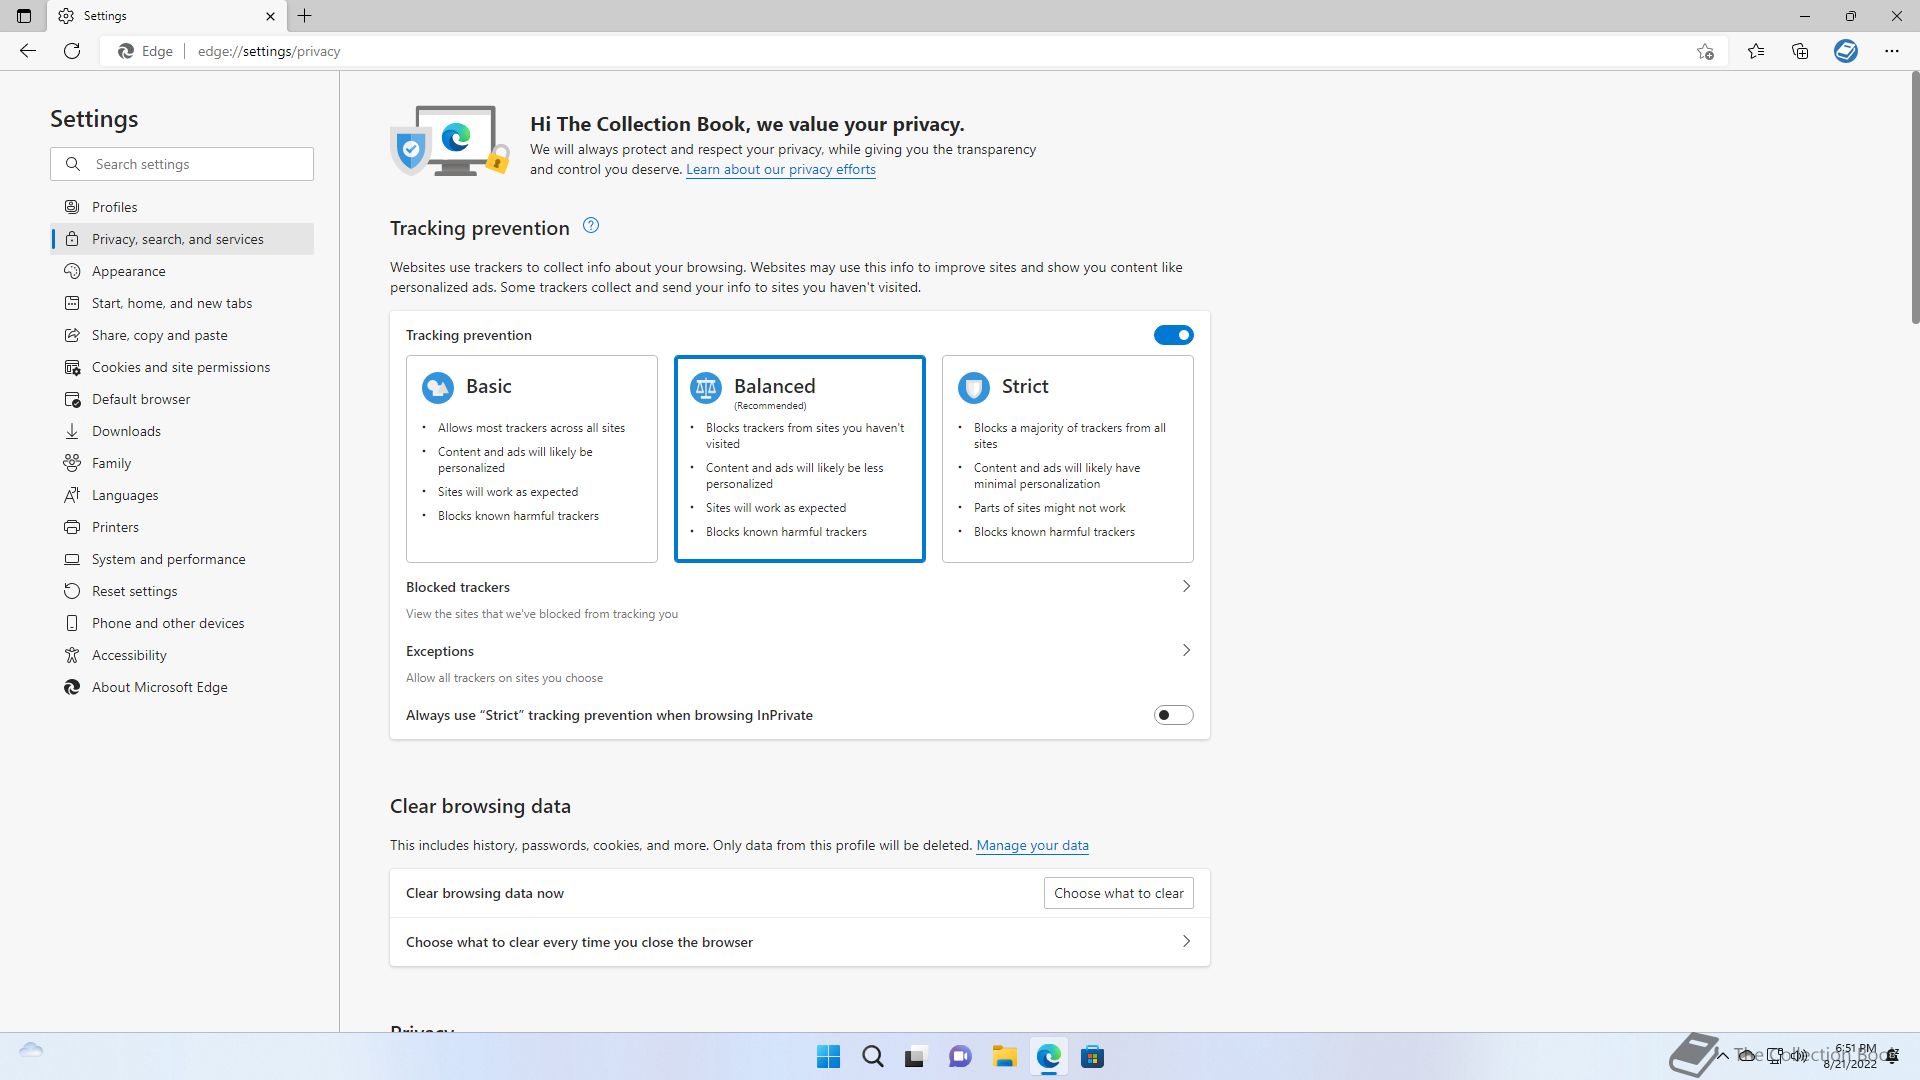Click the Strict shield icon
1920x1080 pixels.
[974, 387]
